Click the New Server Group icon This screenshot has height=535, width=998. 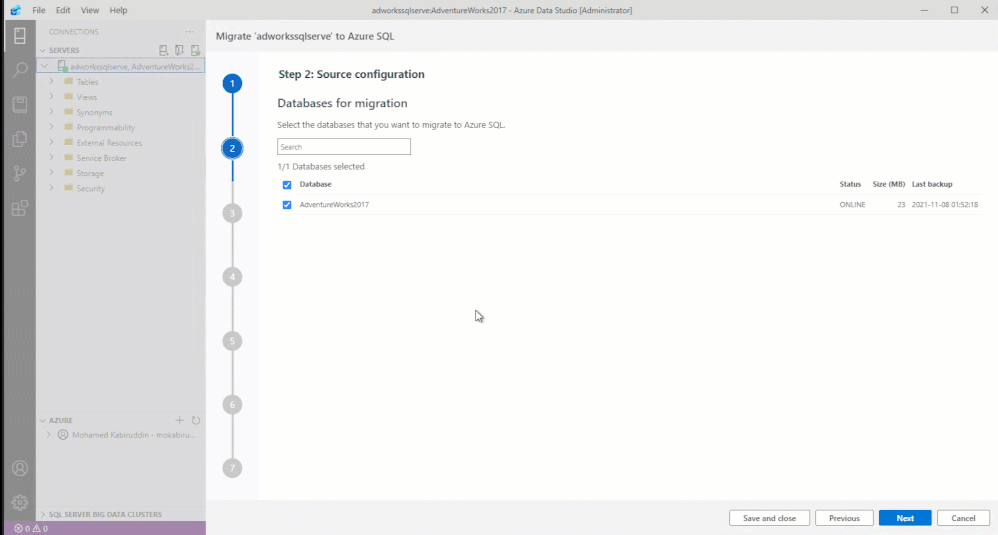tap(179, 50)
